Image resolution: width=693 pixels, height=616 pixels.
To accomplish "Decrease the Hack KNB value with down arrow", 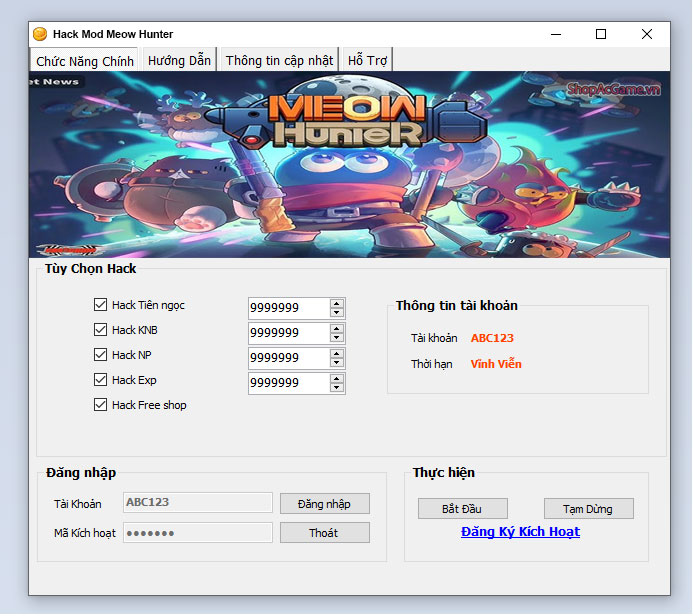I will coord(337,338).
